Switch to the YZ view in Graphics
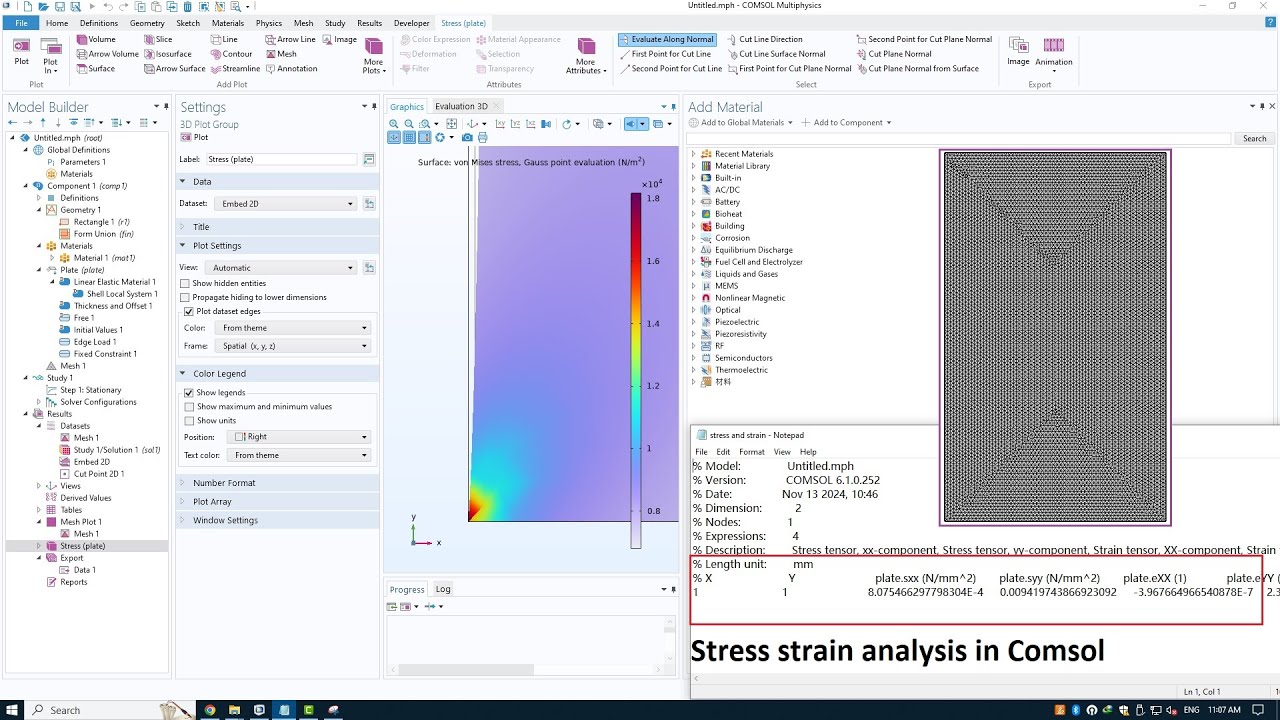Screen dimensions: 1280x720 [x=515, y=124]
